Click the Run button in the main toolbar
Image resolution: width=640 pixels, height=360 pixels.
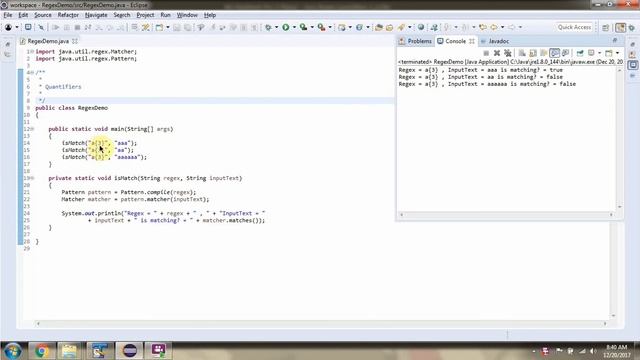coord(286,27)
